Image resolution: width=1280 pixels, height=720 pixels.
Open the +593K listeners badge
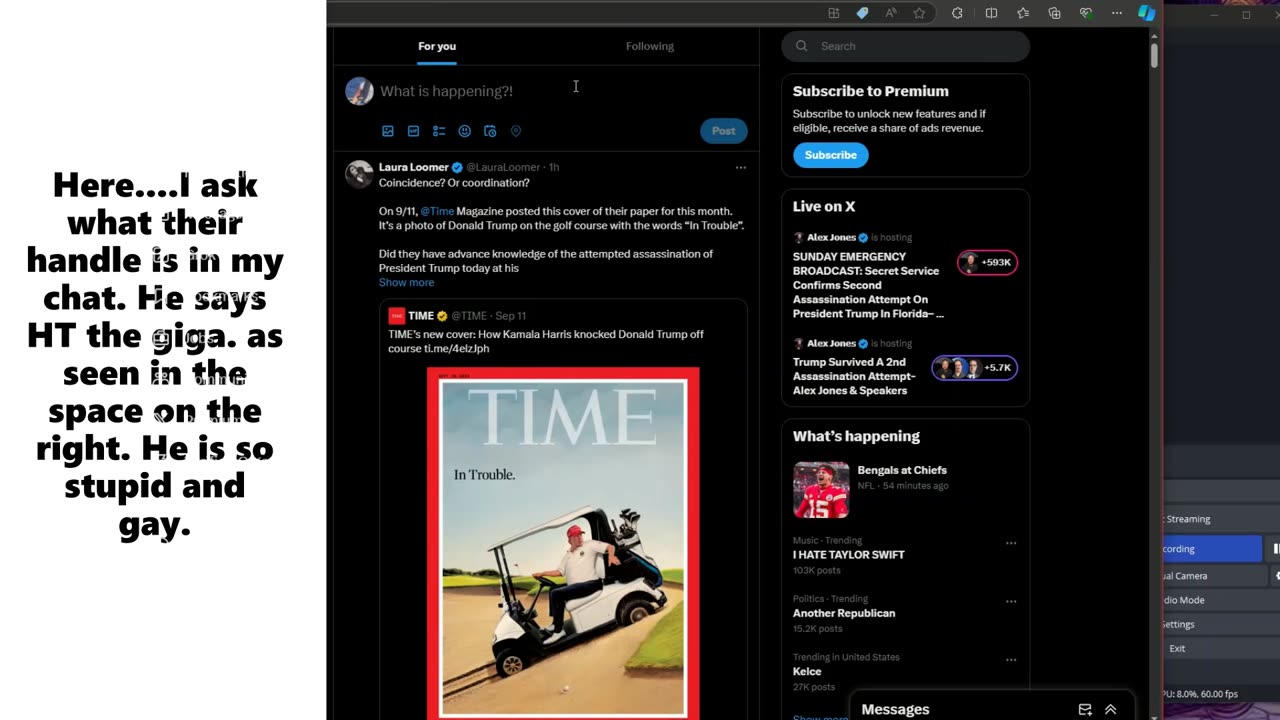coord(987,262)
